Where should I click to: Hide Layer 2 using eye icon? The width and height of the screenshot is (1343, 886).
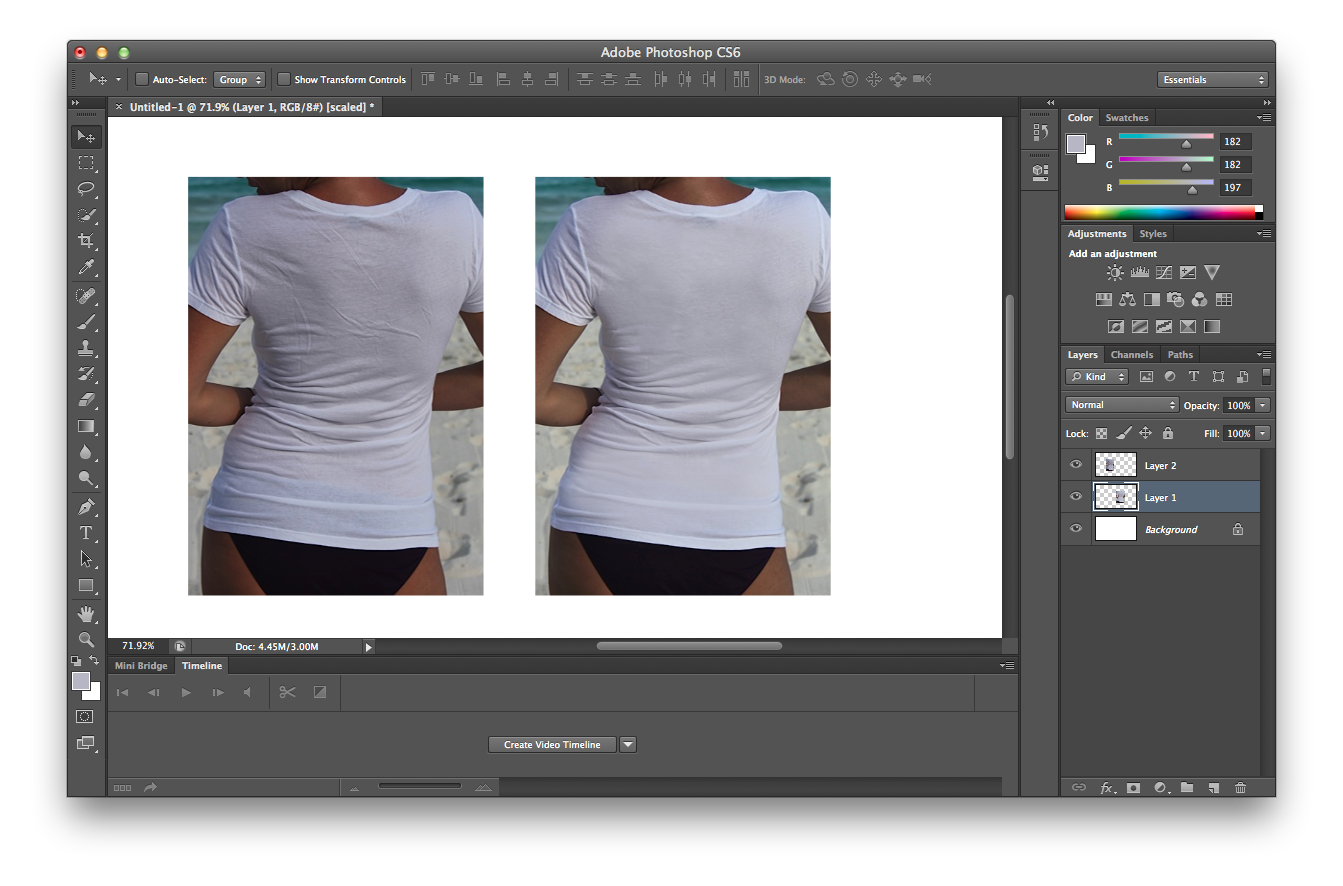tap(1076, 465)
